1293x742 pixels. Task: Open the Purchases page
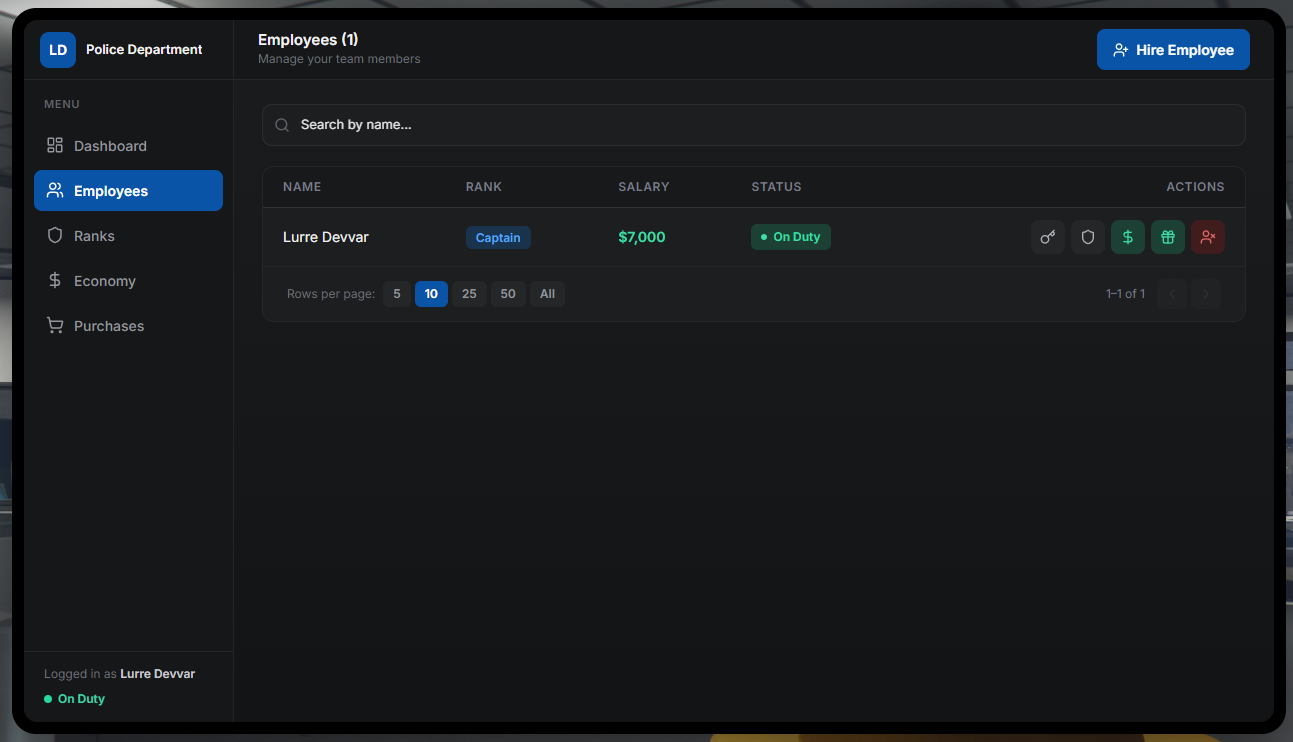coord(128,326)
